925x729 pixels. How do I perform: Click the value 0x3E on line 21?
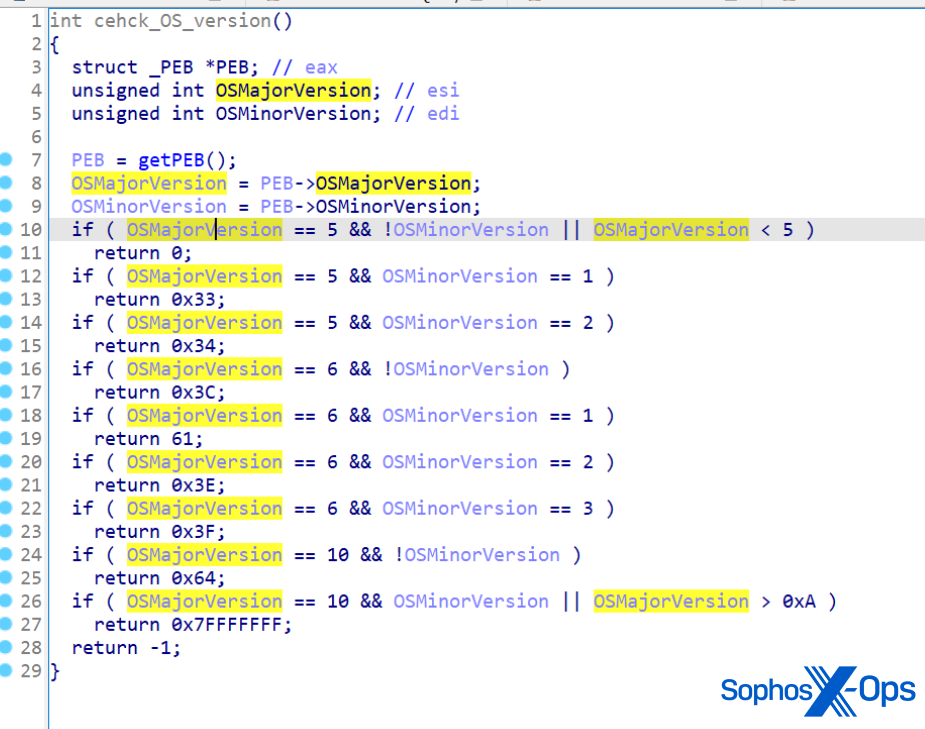click(193, 485)
